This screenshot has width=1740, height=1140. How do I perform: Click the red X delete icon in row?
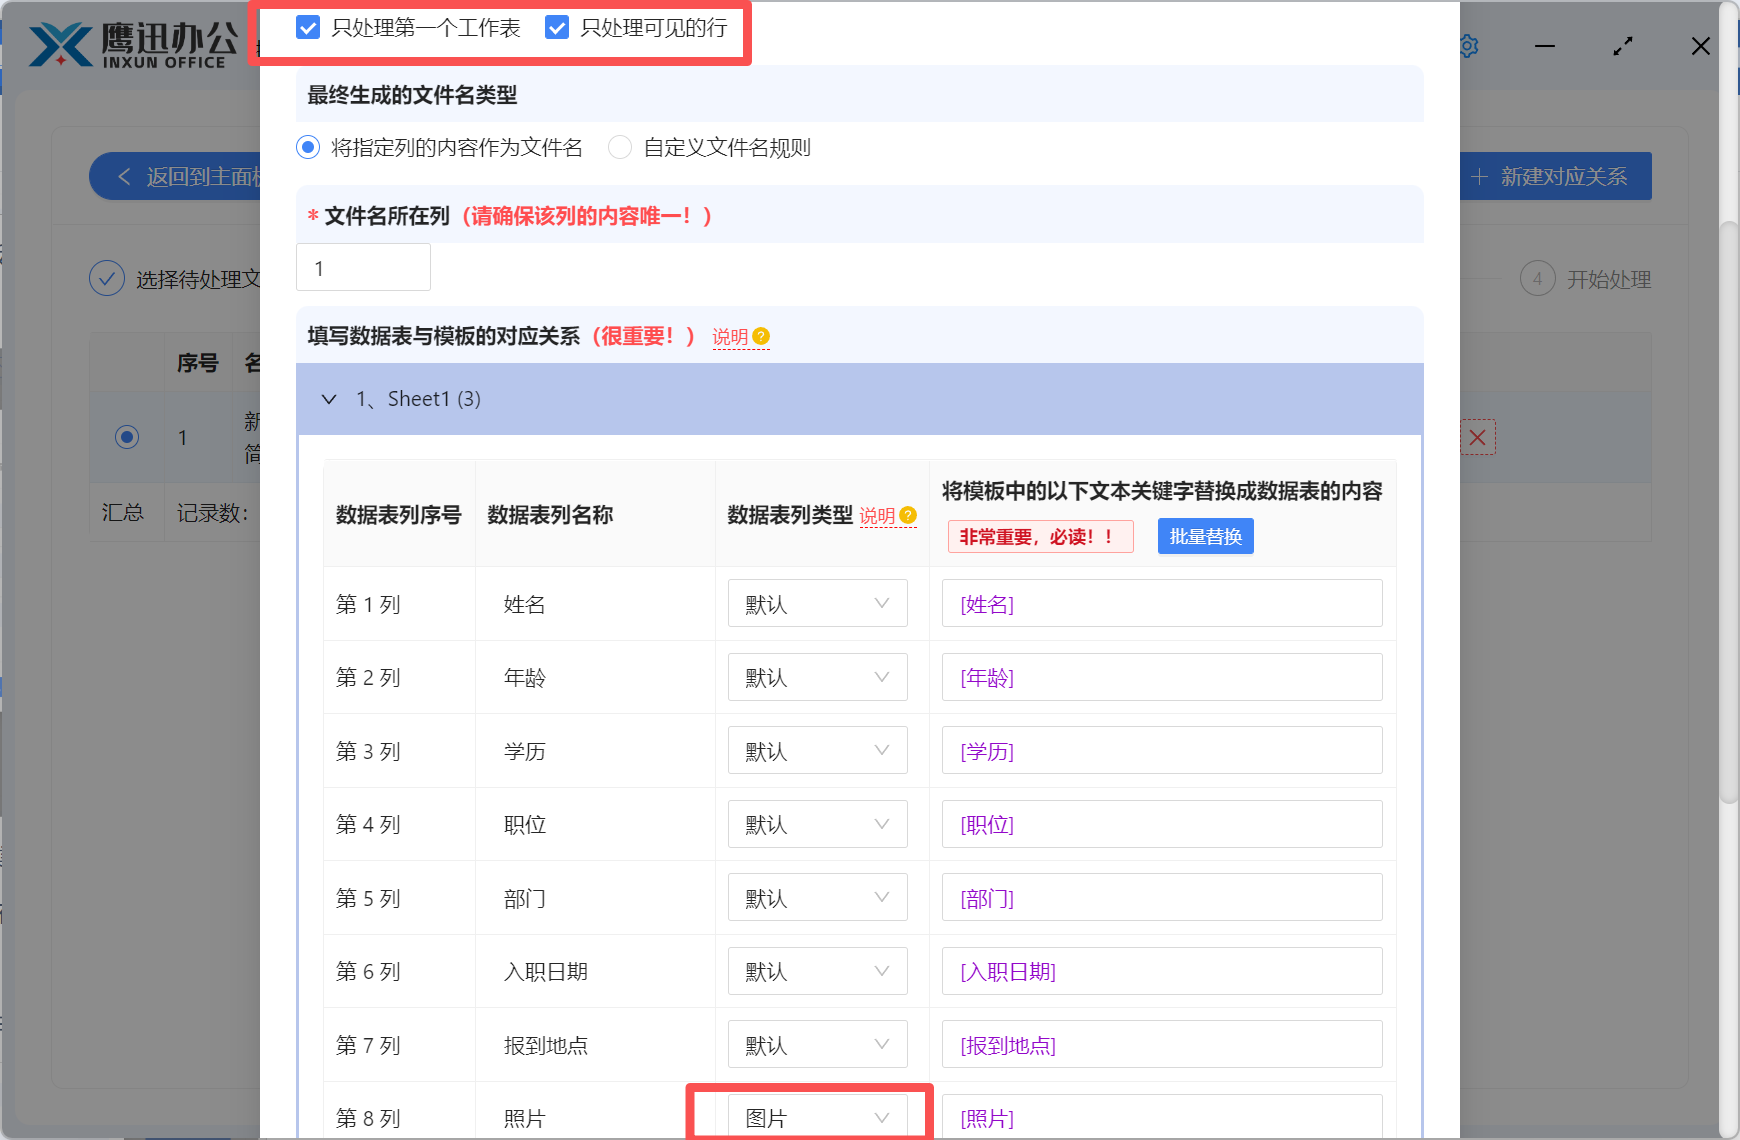[1477, 437]
